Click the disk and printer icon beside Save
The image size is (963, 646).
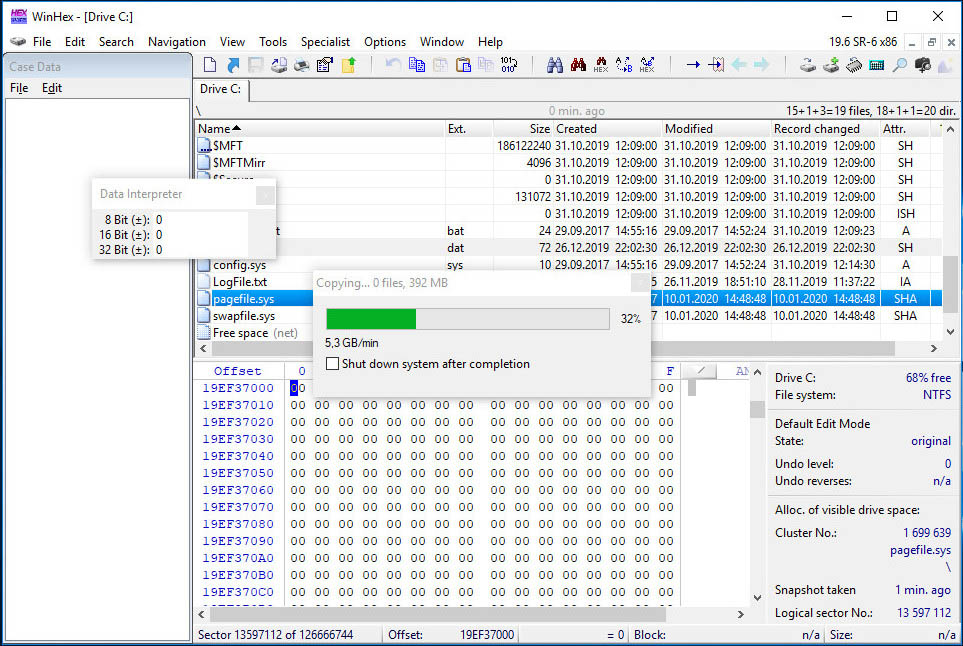[279, 64]
